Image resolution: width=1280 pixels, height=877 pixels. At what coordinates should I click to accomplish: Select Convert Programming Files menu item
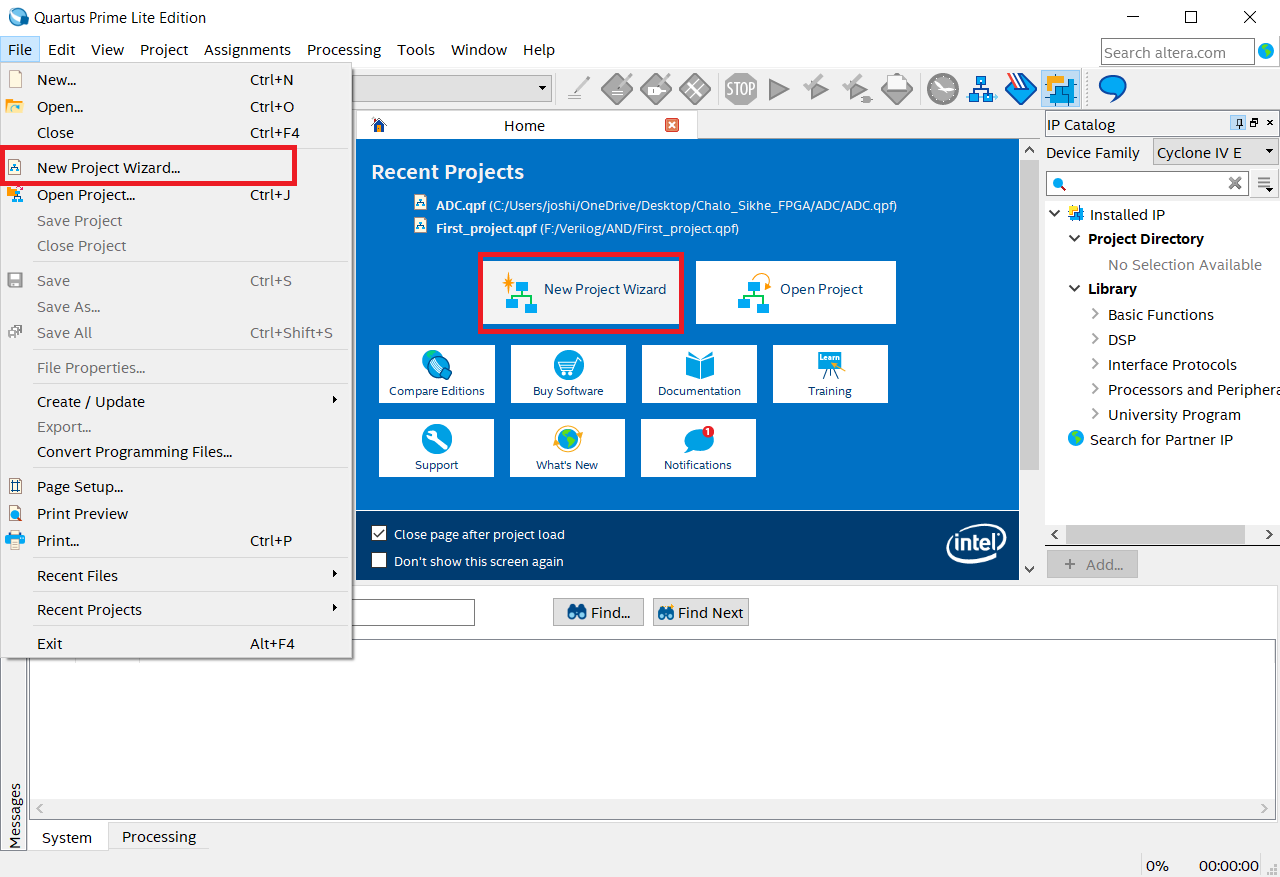pos(176,451)
